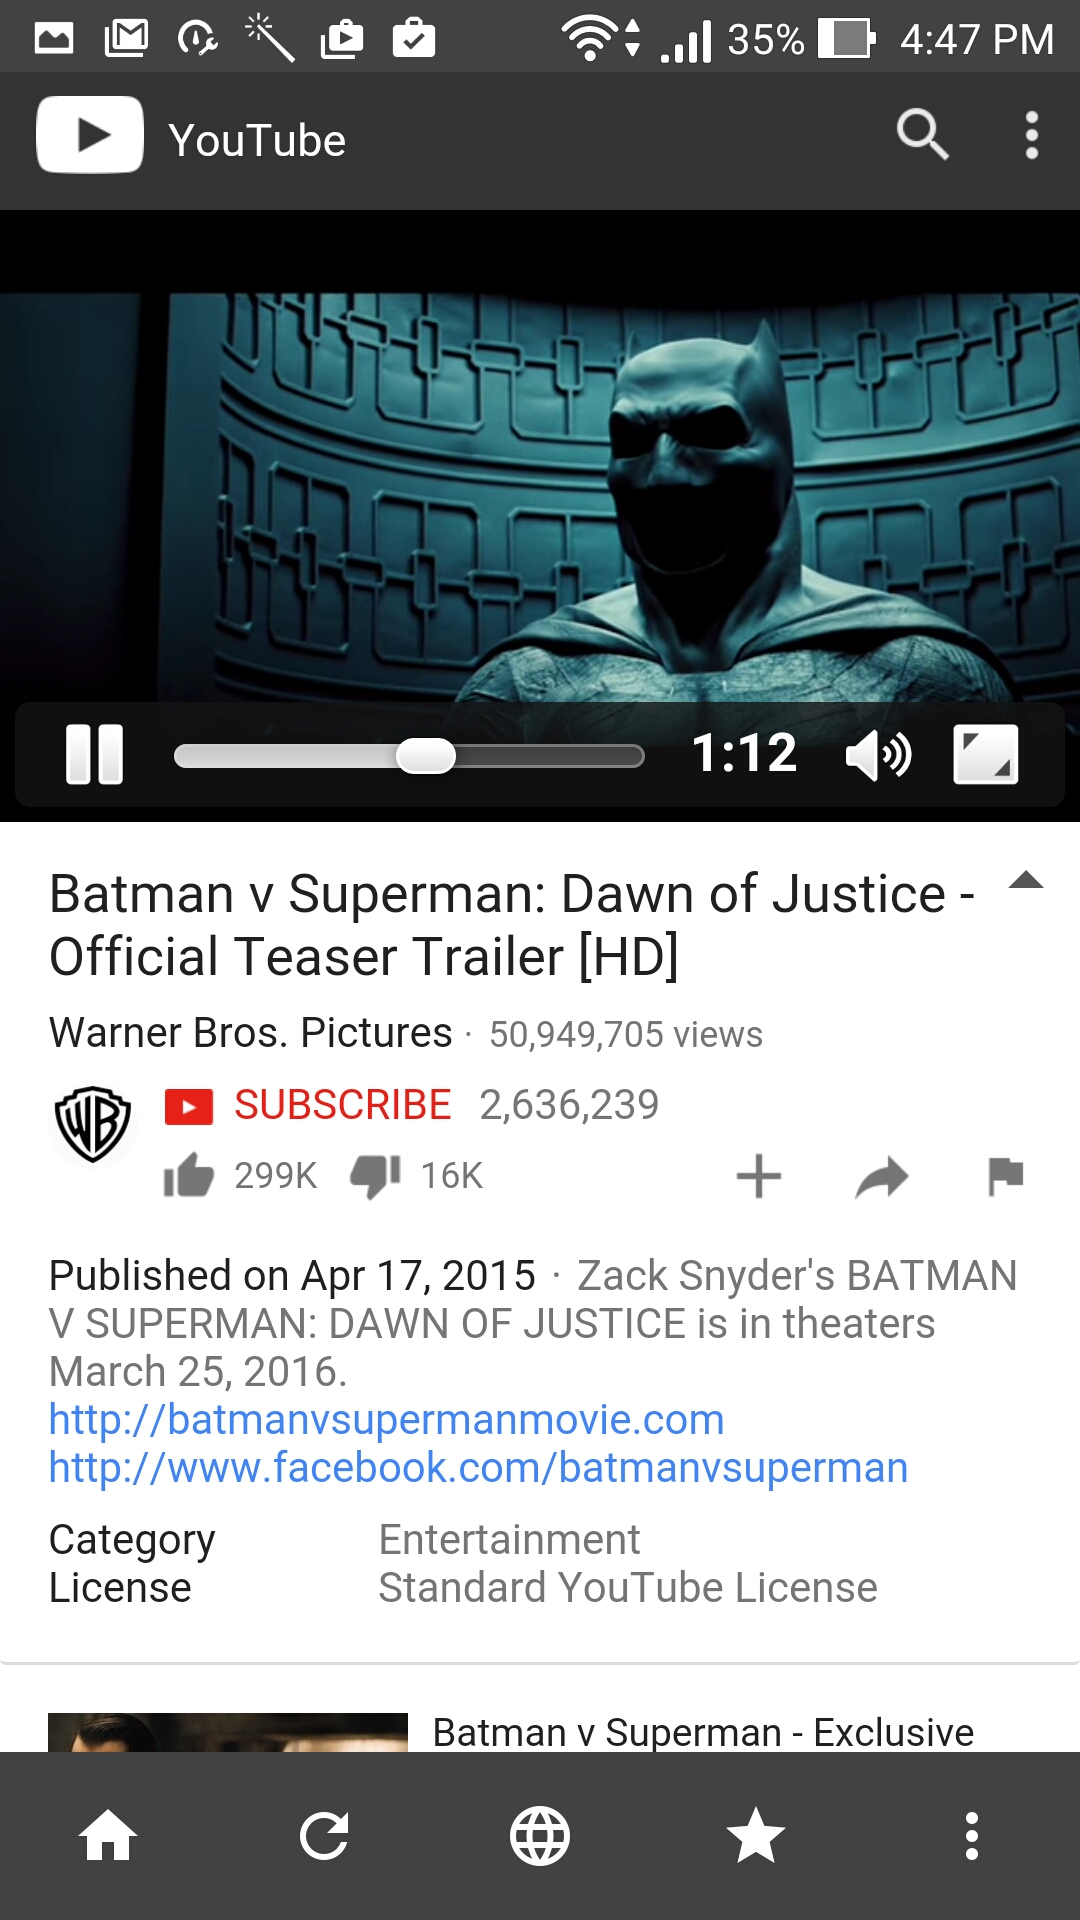This screenshot has height=1920, width=1080.
Task: Open YouTube overflow menu in header
Action: tap(1032, 135)
